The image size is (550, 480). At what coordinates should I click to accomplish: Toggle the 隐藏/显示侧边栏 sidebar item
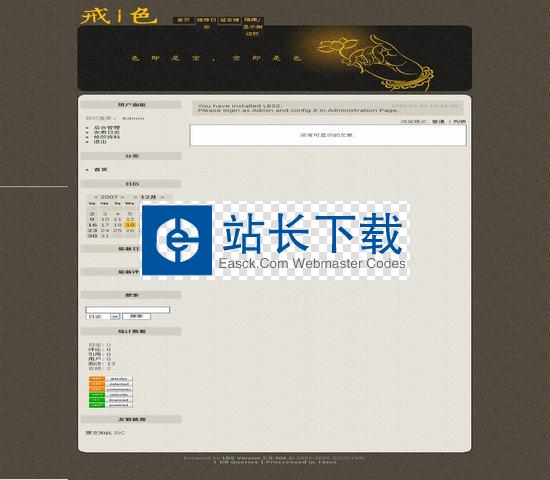[x=253, y=27]
